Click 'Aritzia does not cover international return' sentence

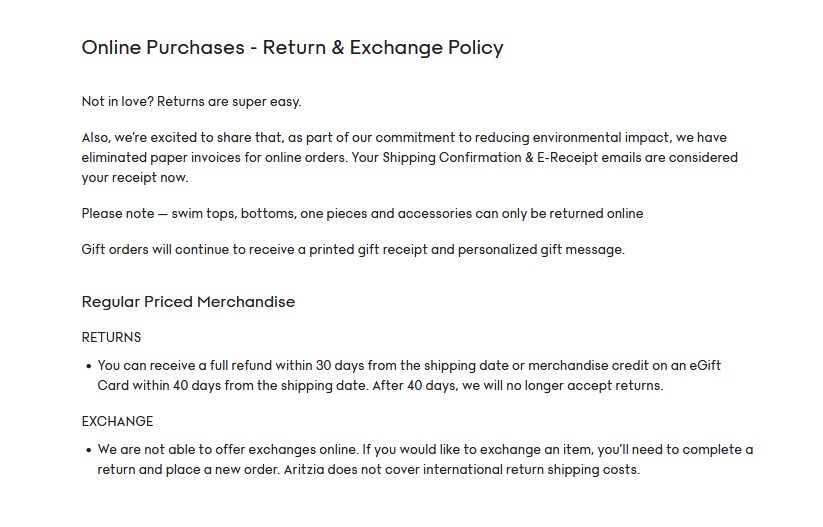(462, 469)
